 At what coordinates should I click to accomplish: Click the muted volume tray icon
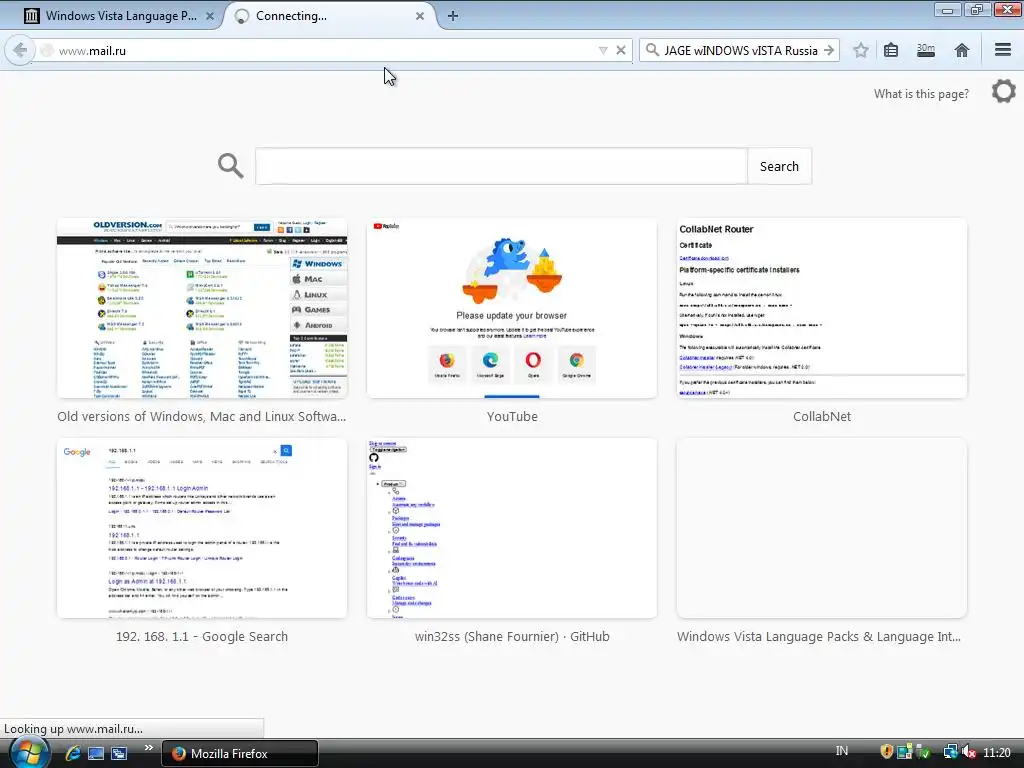(969, 752)
